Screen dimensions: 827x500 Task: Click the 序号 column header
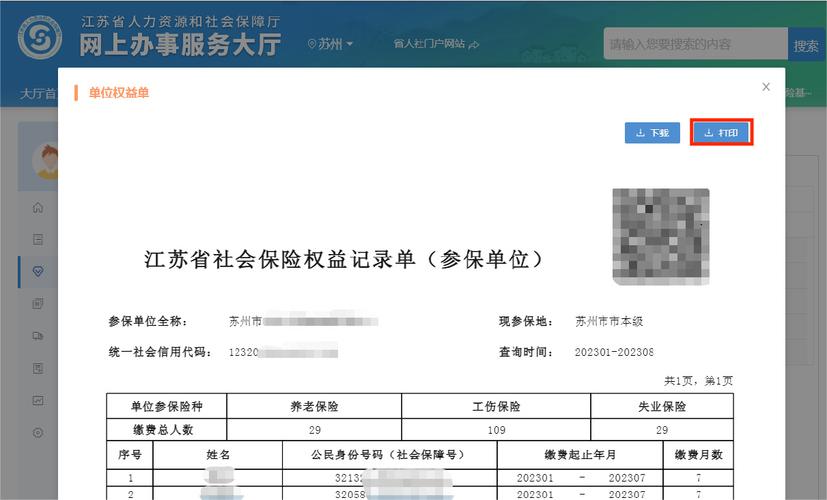pyautogui.click(x=130, y=455)
